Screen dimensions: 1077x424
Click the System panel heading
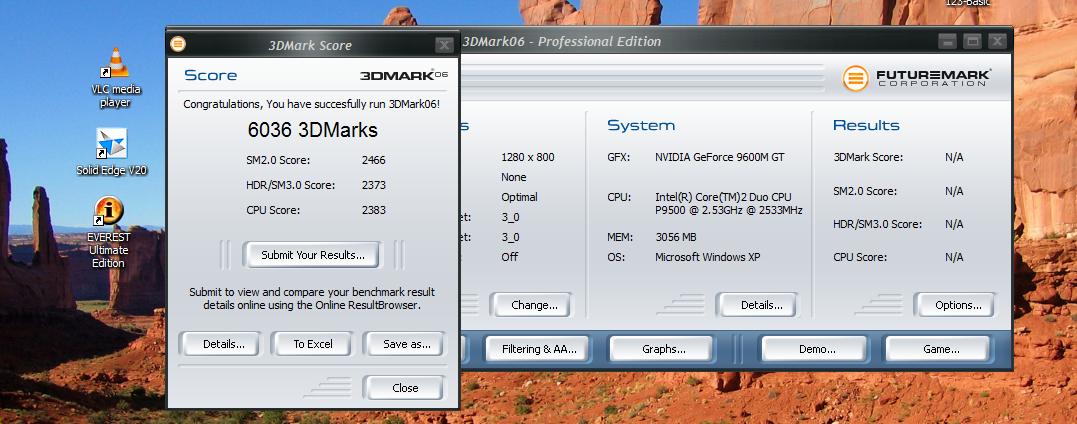(641, 126)
